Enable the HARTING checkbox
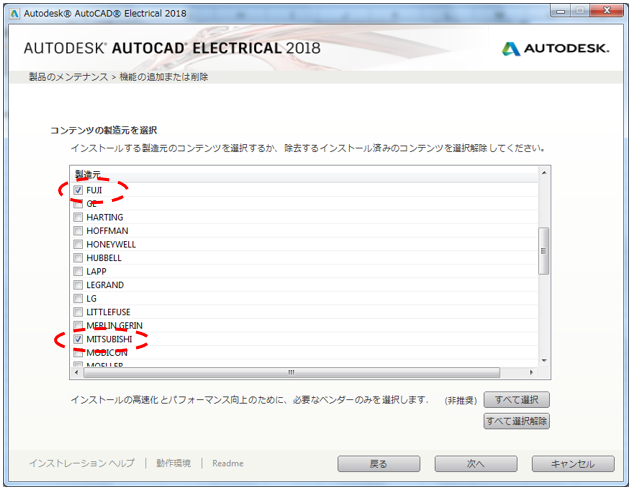 [78, 217]
